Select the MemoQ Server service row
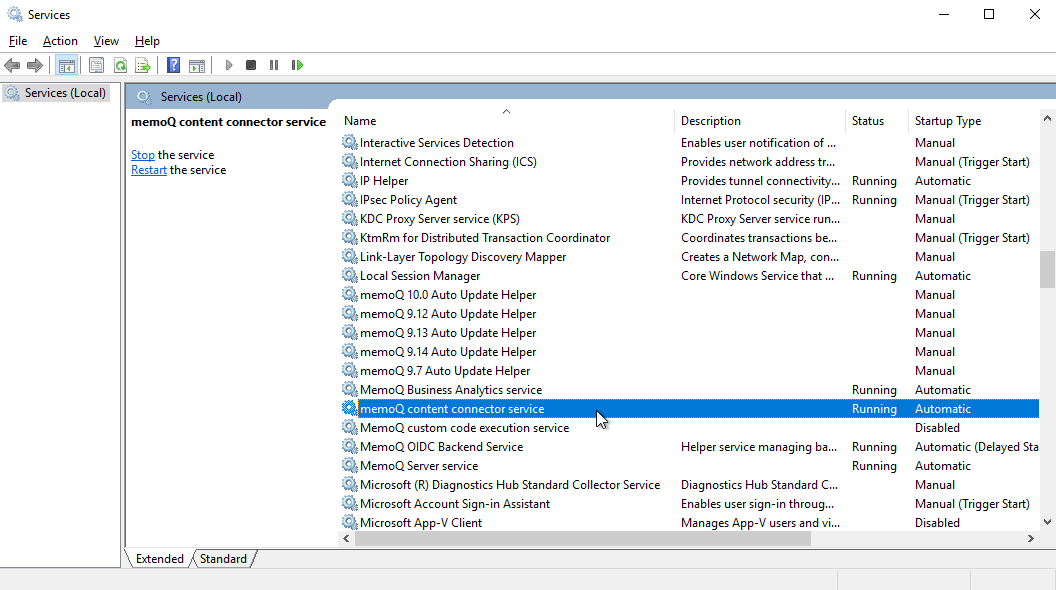 (419, 466)
